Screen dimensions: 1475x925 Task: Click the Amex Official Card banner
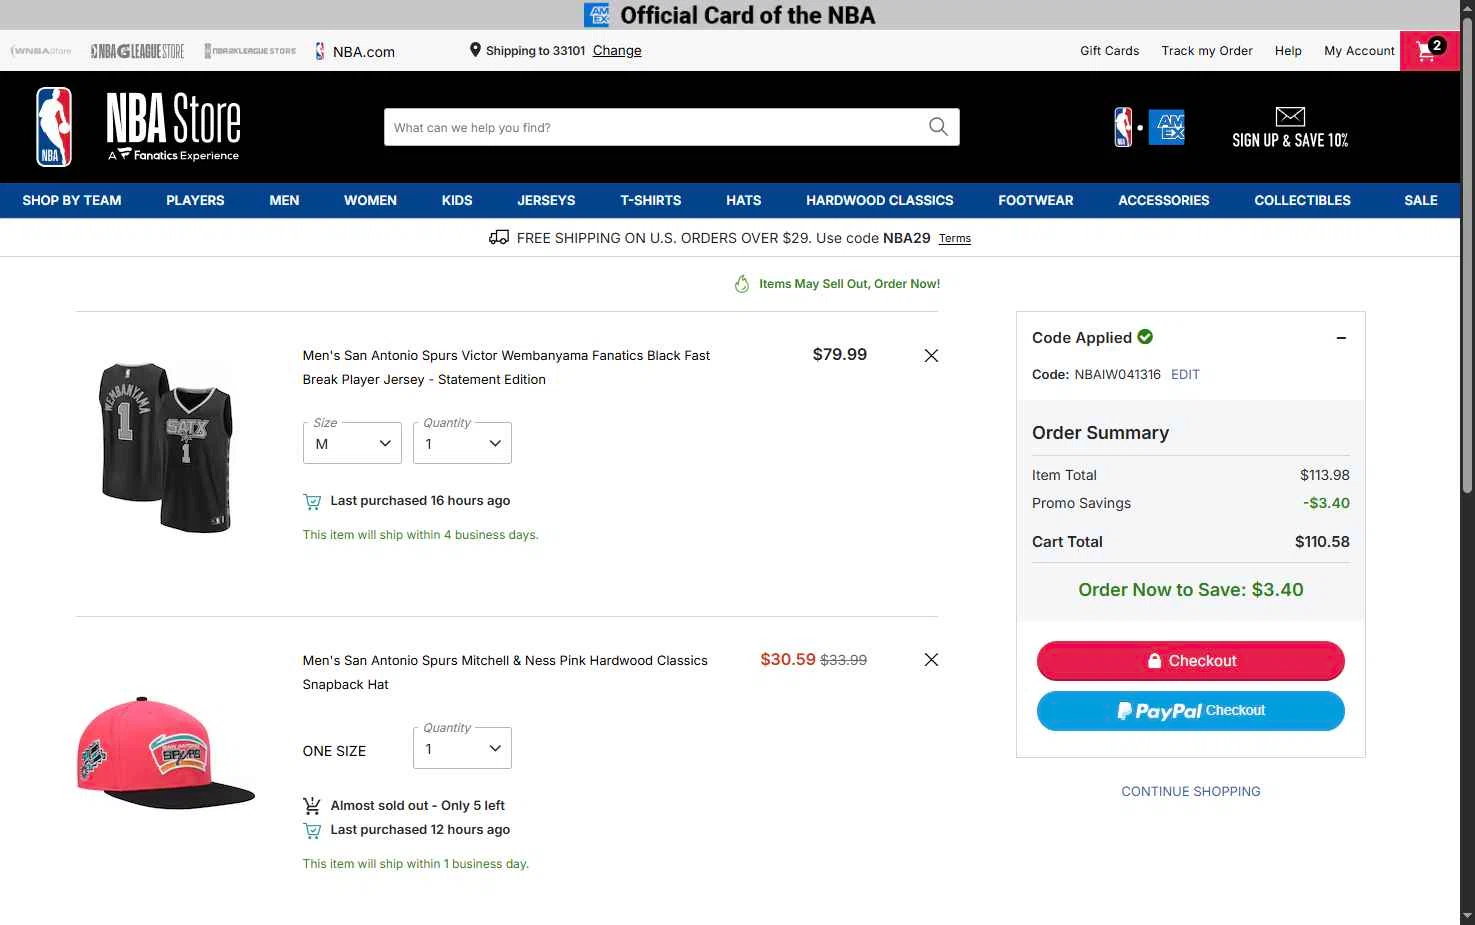tap(730, 15)
